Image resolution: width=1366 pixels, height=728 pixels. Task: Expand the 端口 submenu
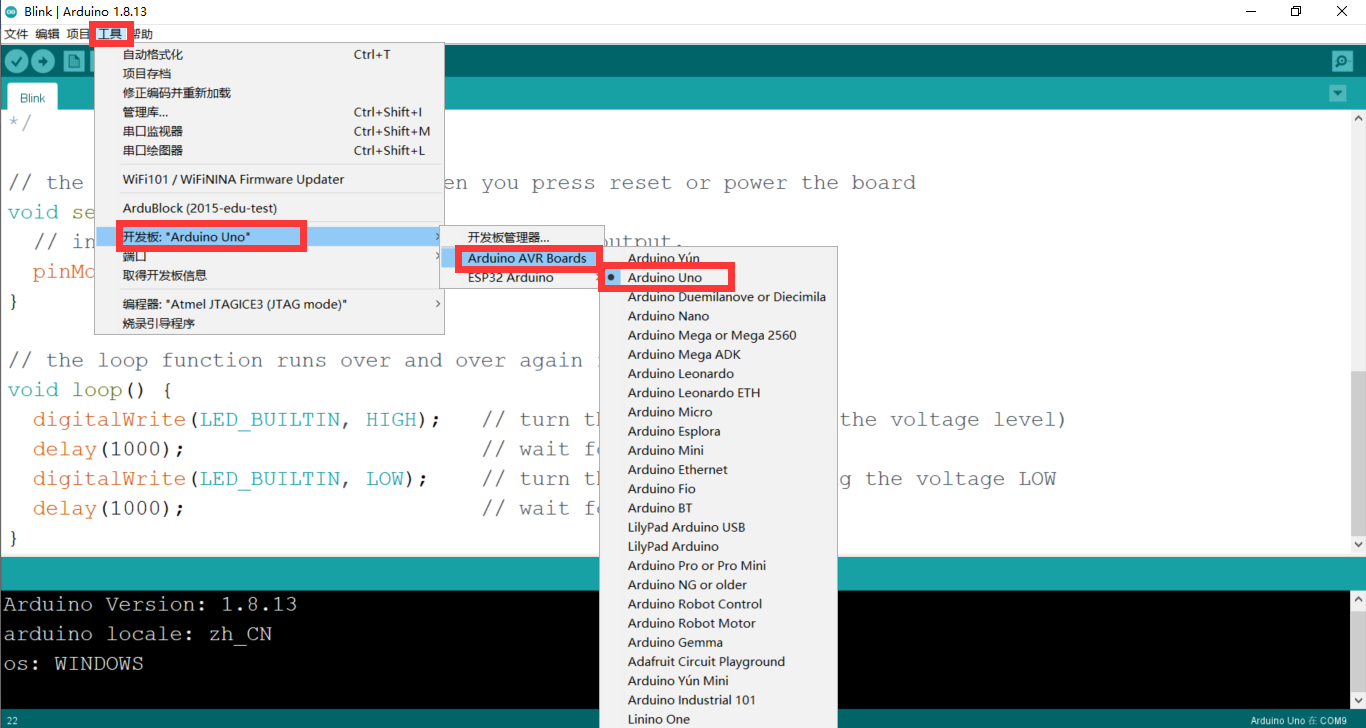tap(269, 257)
